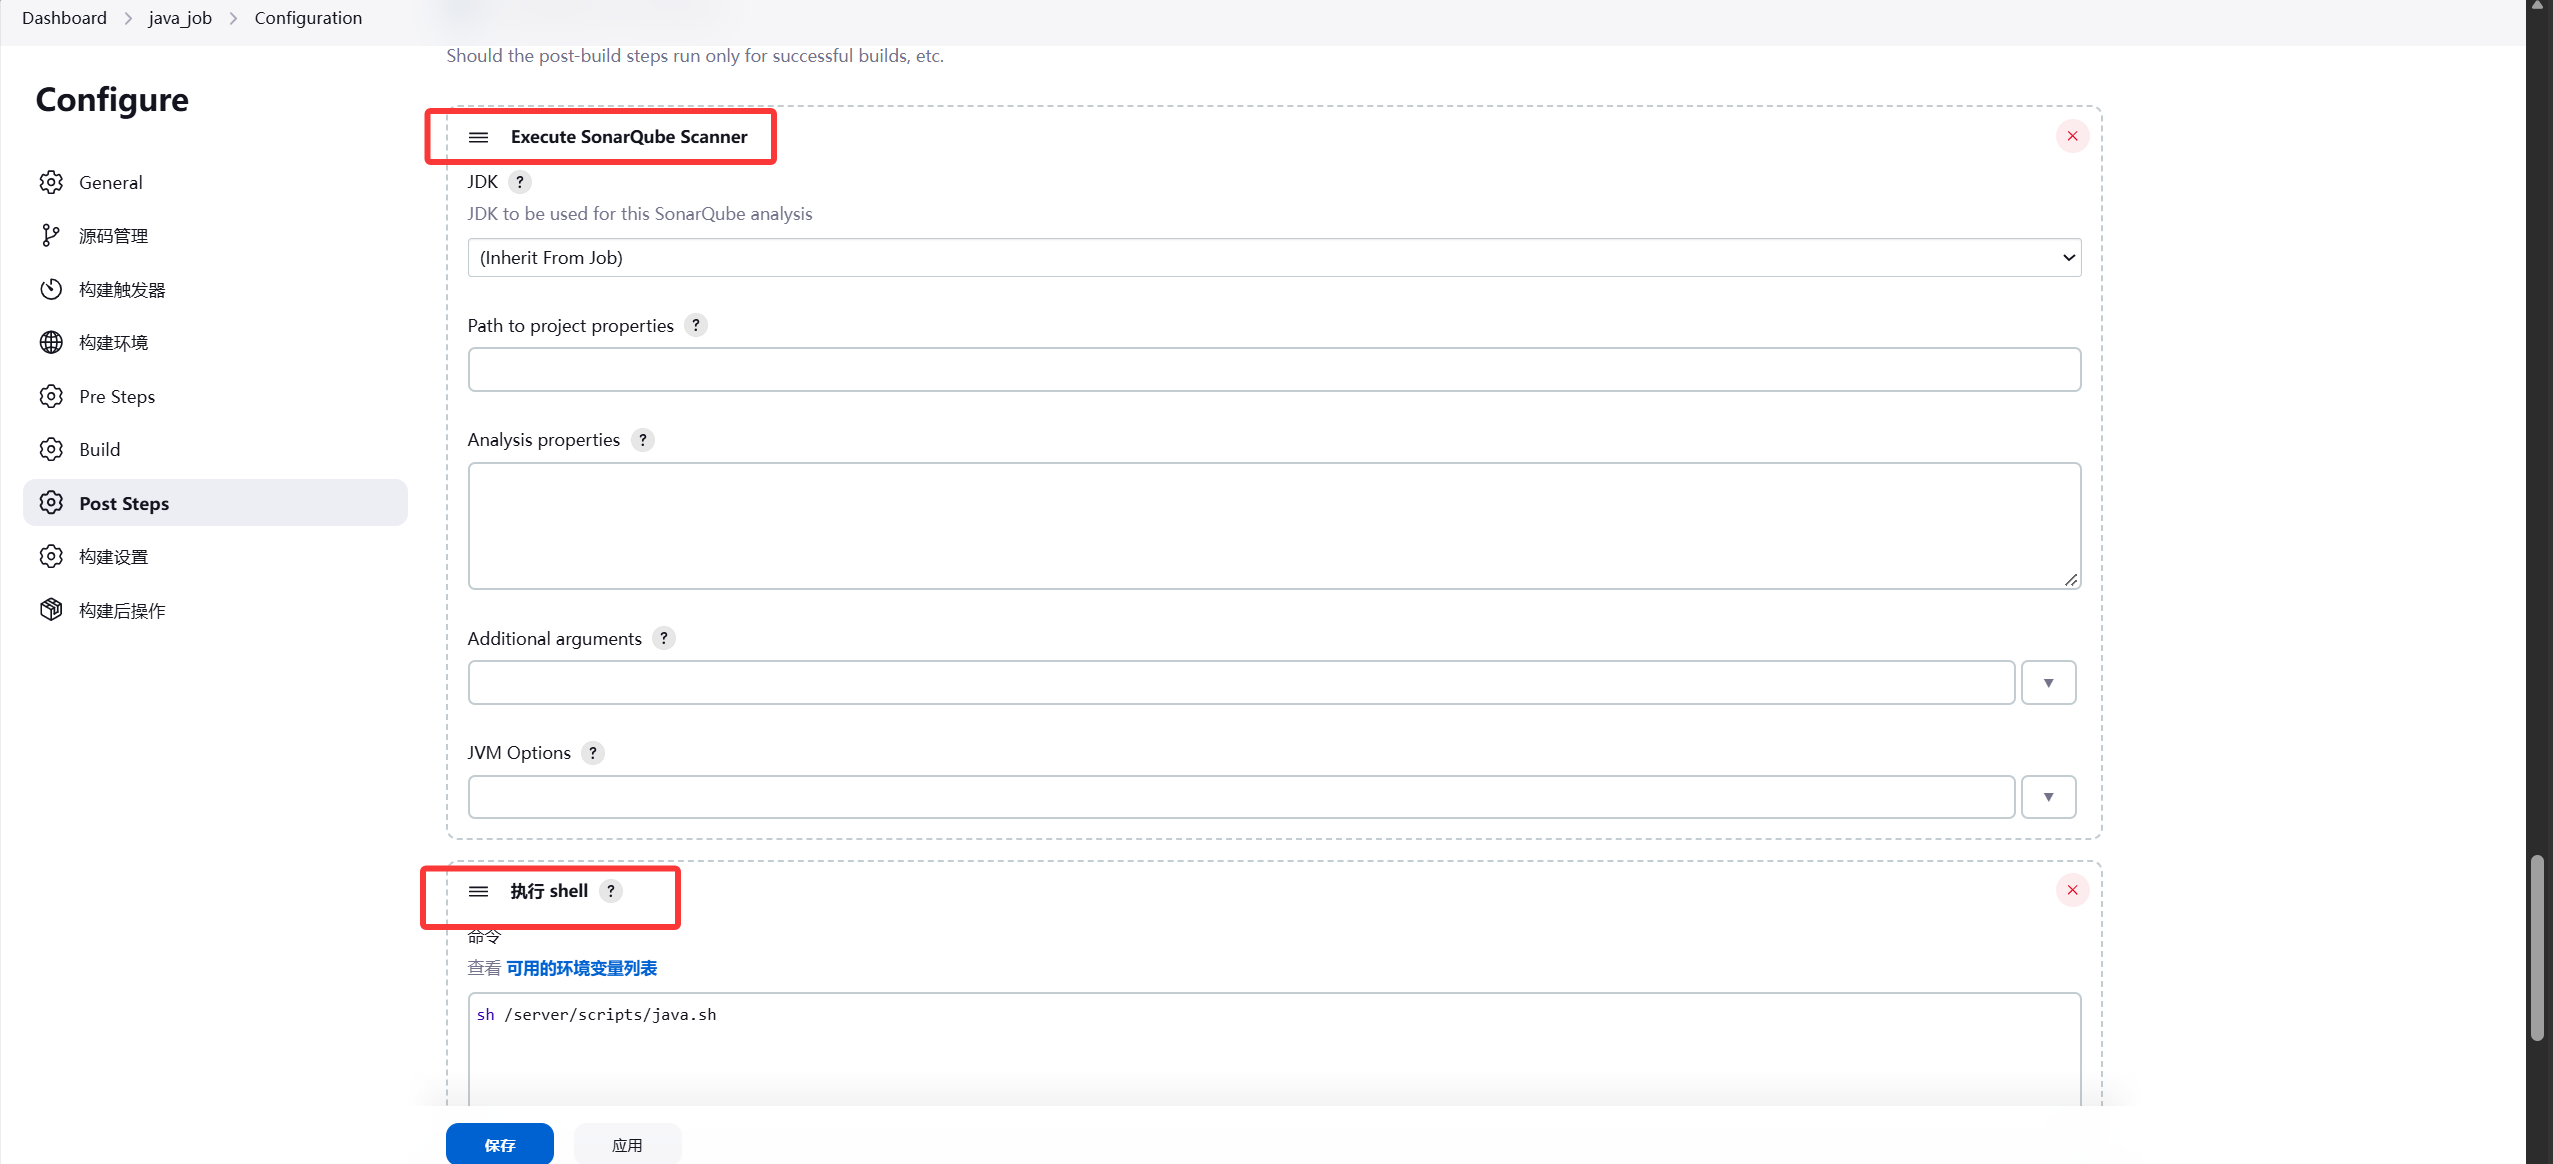Click the 构建设置 gear icon
This screenshot has height=1164, width=2553.
[x=51, y=556]
